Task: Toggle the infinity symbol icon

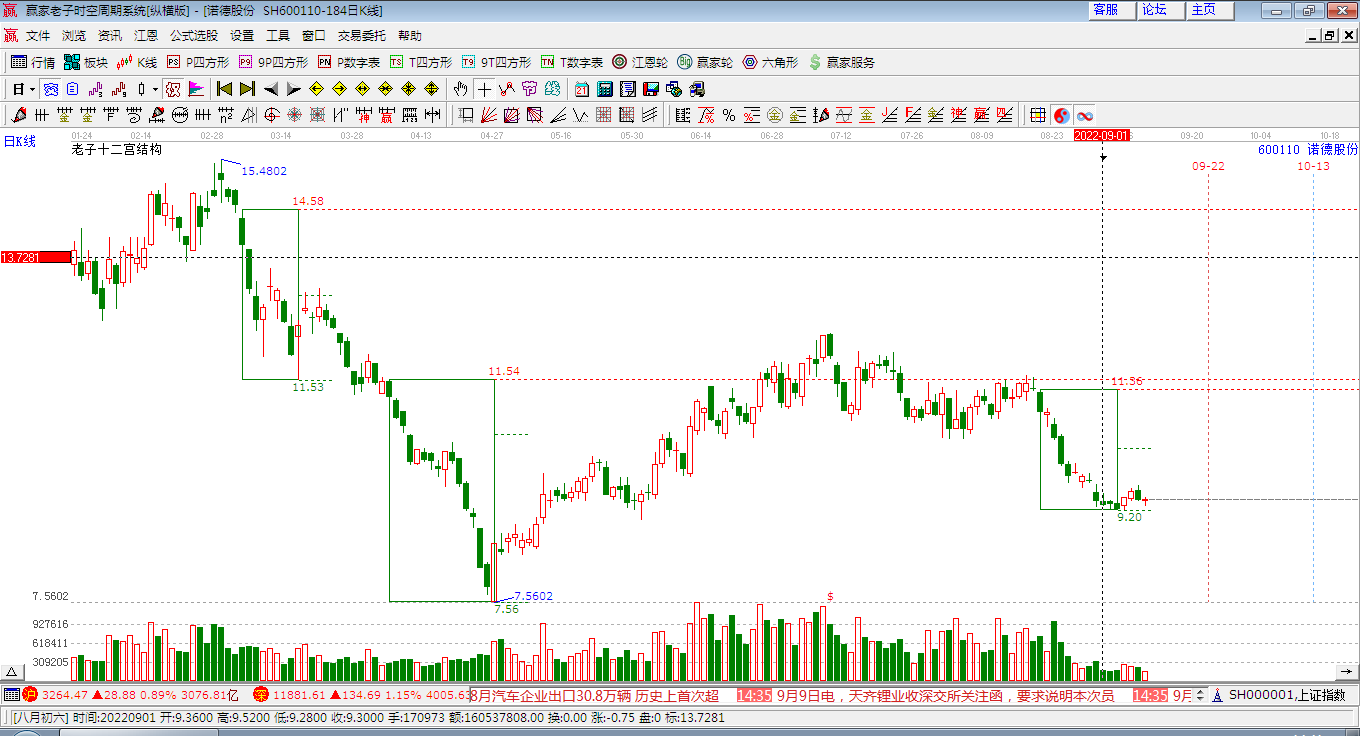Action: tap(1084, 115)
